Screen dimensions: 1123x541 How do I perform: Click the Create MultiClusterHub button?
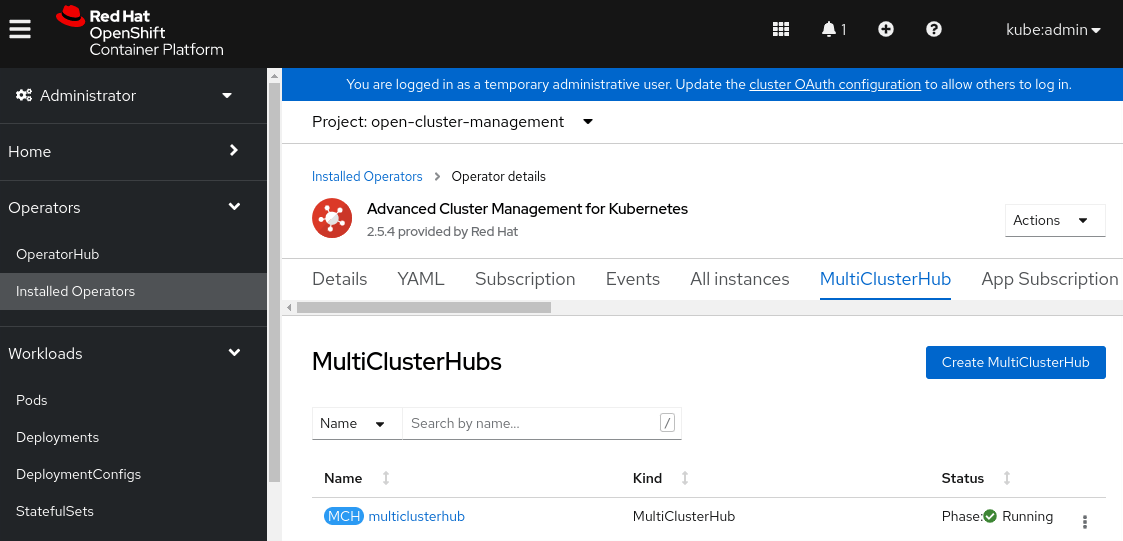coord(1015,362)
